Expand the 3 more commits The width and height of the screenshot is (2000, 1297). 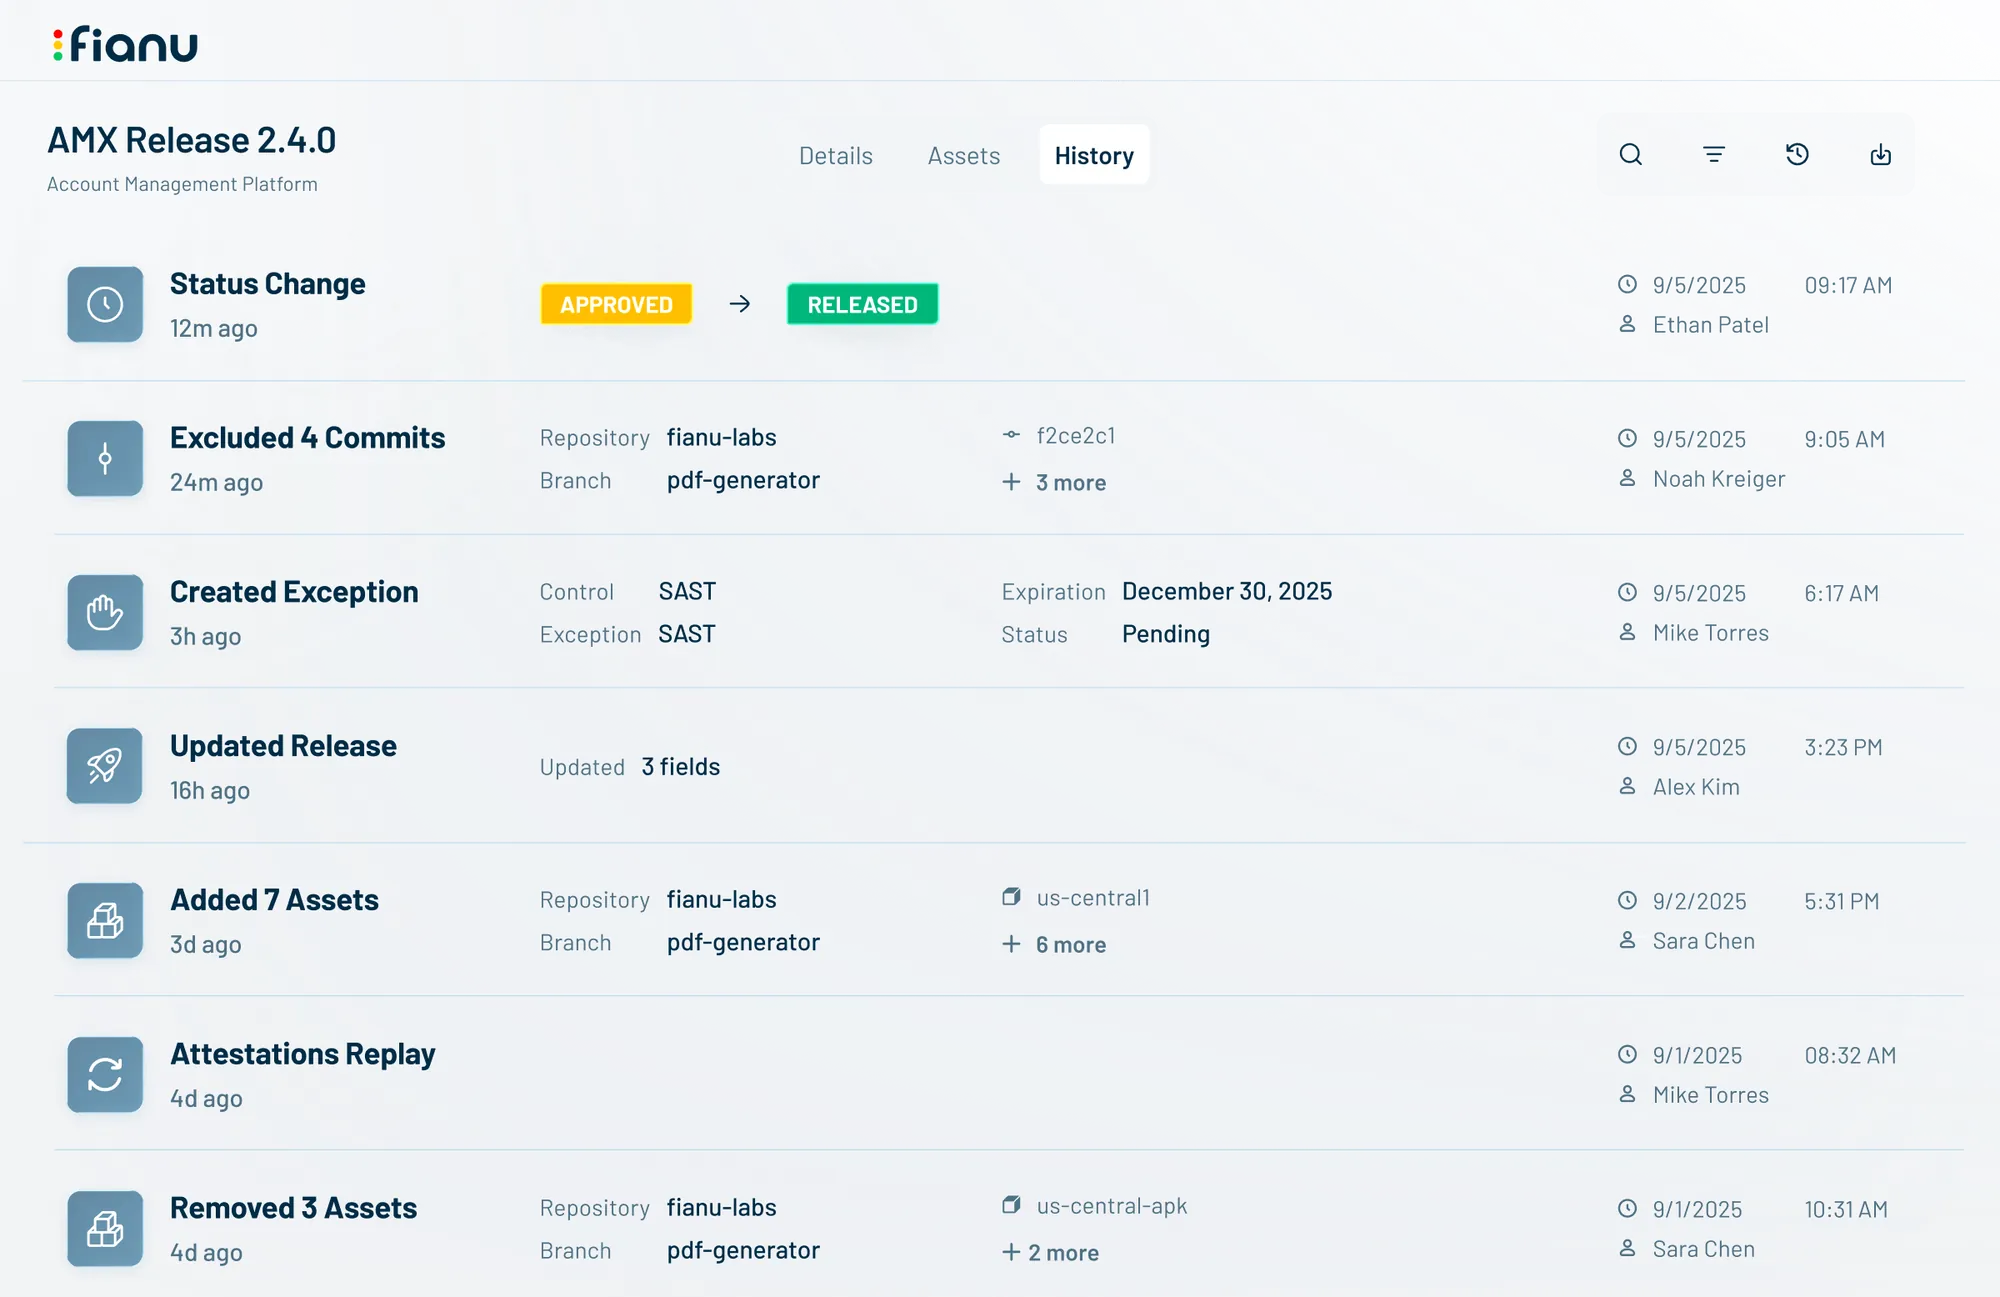(1054, 483)
